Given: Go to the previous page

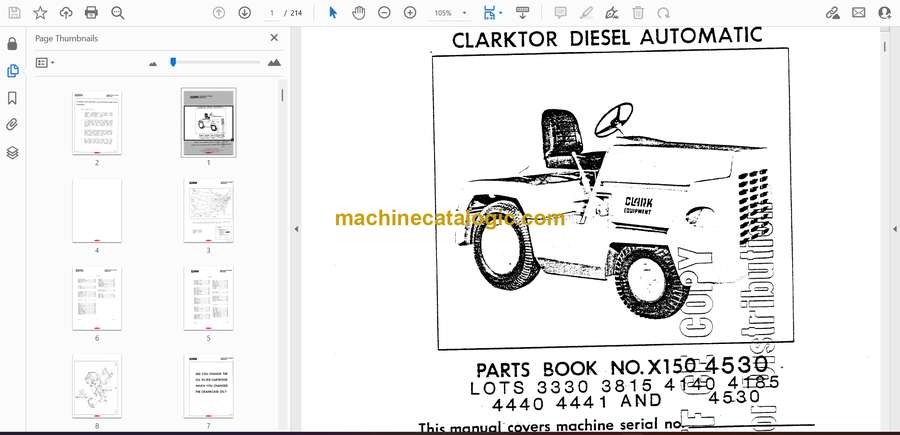Looking at the screenshot, I should pos(219,13).
